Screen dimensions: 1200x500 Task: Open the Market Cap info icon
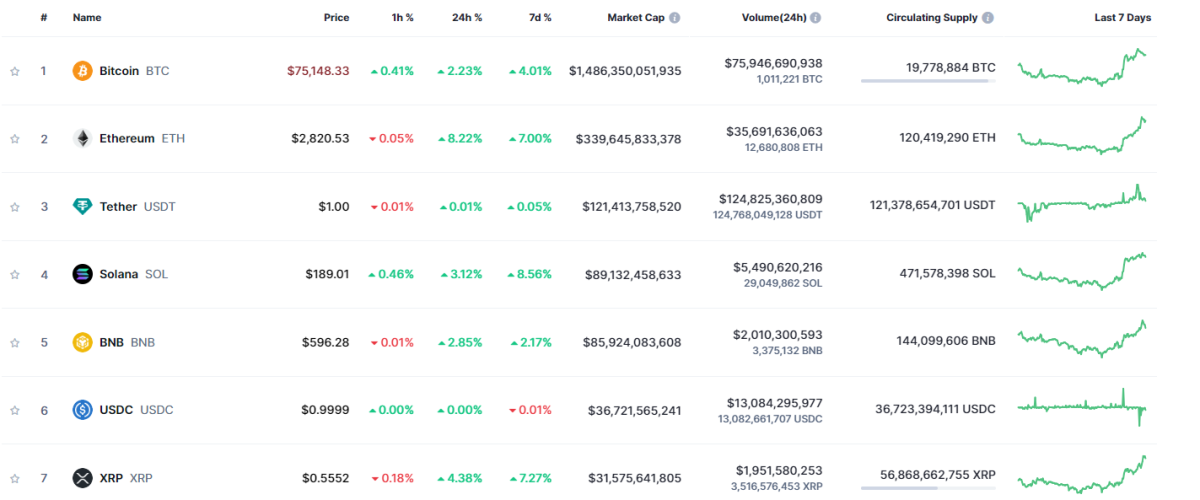675,18
